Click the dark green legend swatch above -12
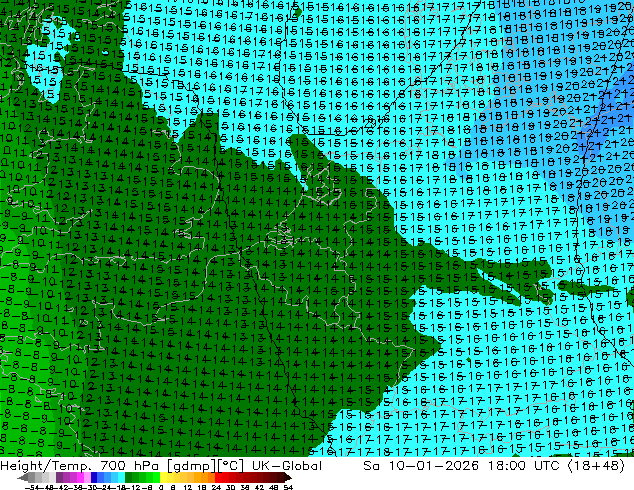The height and width of the screenshot is (490, 634). coord(128,477)
